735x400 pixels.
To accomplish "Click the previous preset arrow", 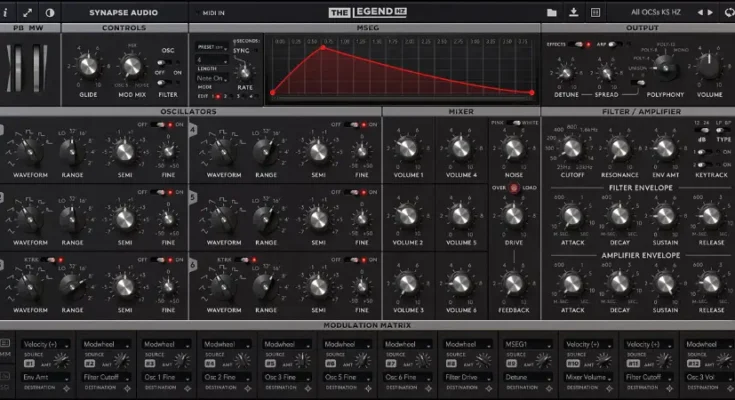I will 701,12.
